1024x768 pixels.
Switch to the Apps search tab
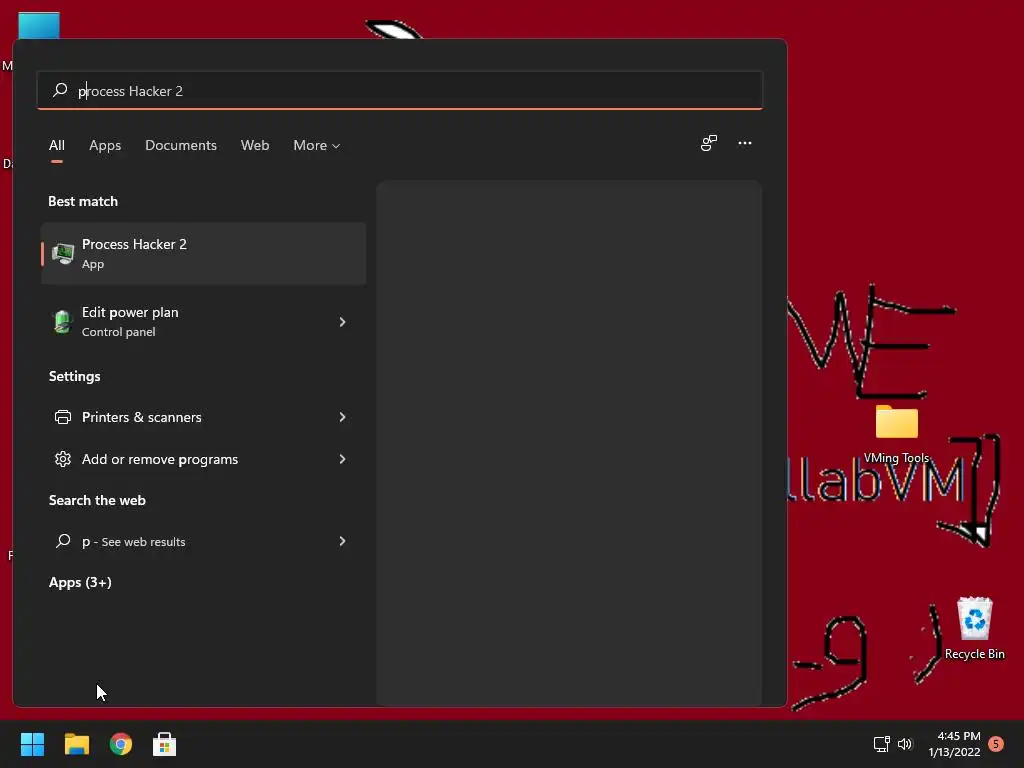point(105,145)
